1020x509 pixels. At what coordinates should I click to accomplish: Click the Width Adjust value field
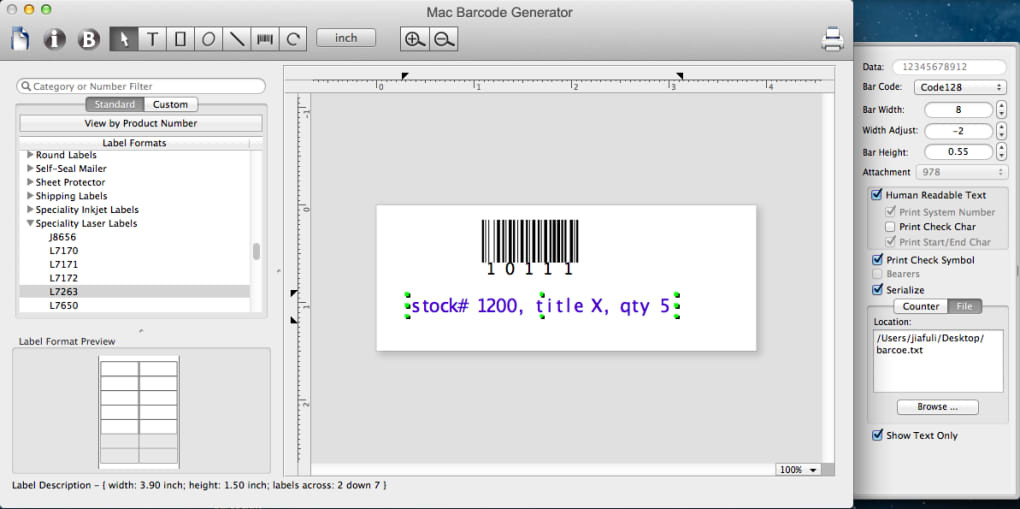pos(958,131)
